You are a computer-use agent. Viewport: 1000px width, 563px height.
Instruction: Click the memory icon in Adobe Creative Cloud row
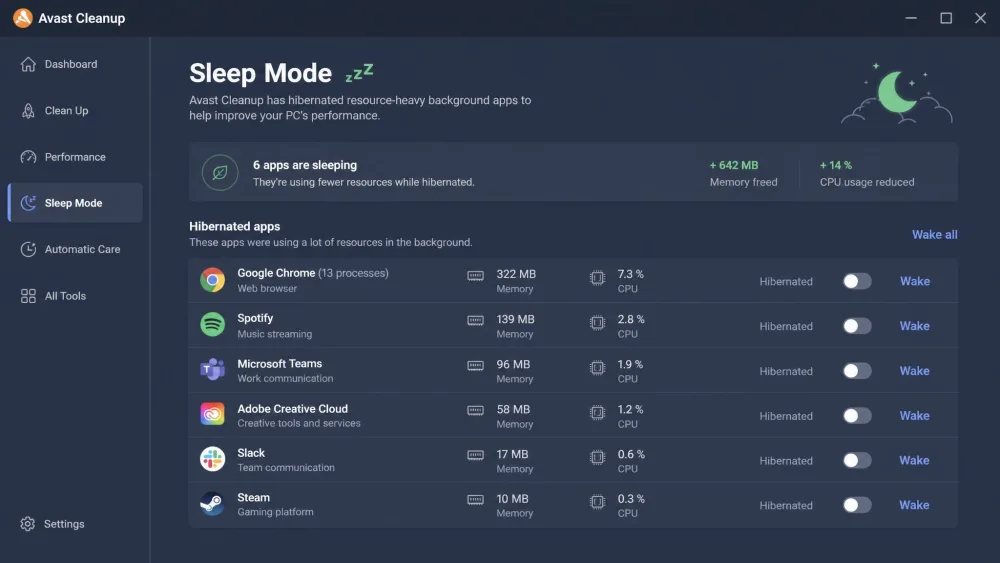click(x=475, y=411)
